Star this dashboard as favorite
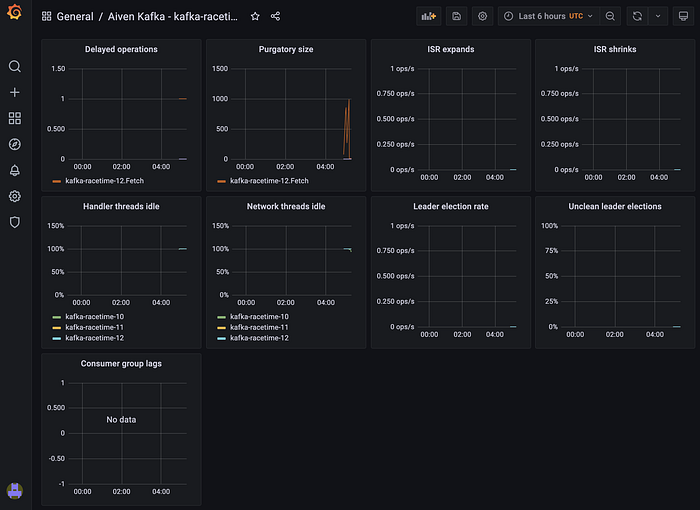 click(x=255, y=17)
